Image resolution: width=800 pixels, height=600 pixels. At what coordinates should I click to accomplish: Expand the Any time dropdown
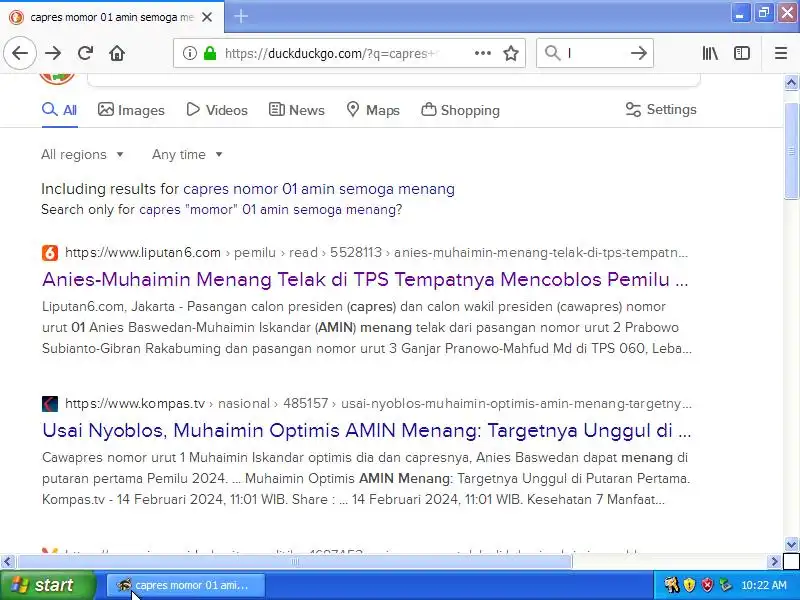[187, 154]
